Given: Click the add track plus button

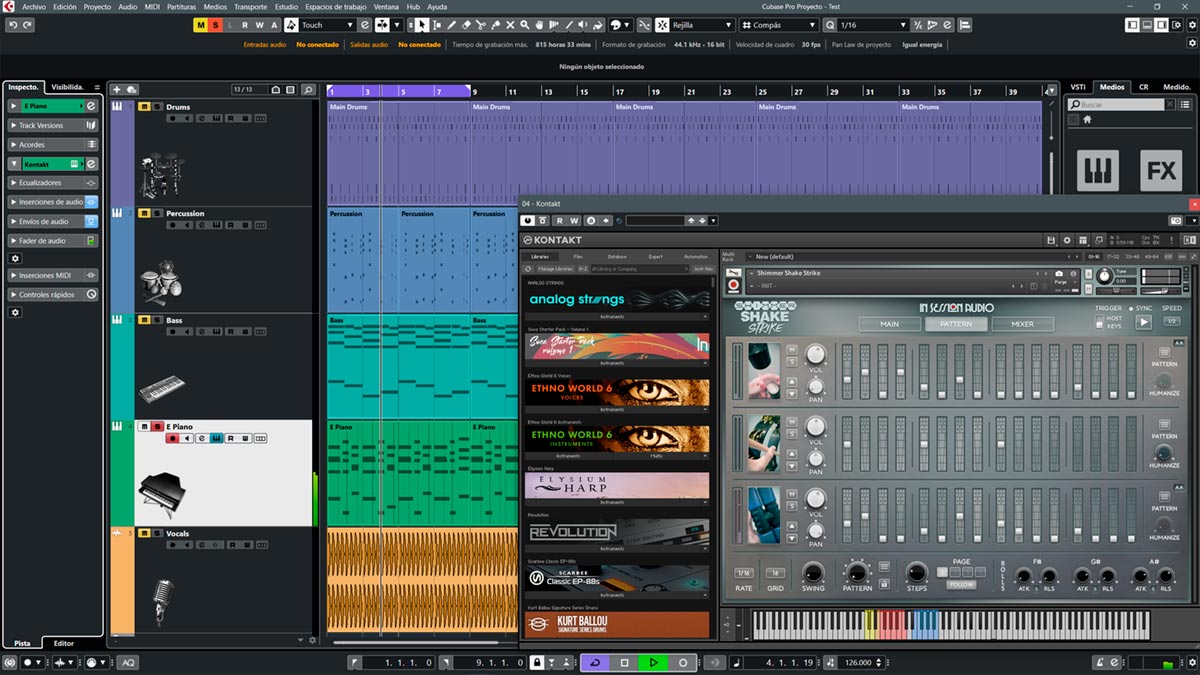Looking at the screenshot, I should click(x=117, y=89).
